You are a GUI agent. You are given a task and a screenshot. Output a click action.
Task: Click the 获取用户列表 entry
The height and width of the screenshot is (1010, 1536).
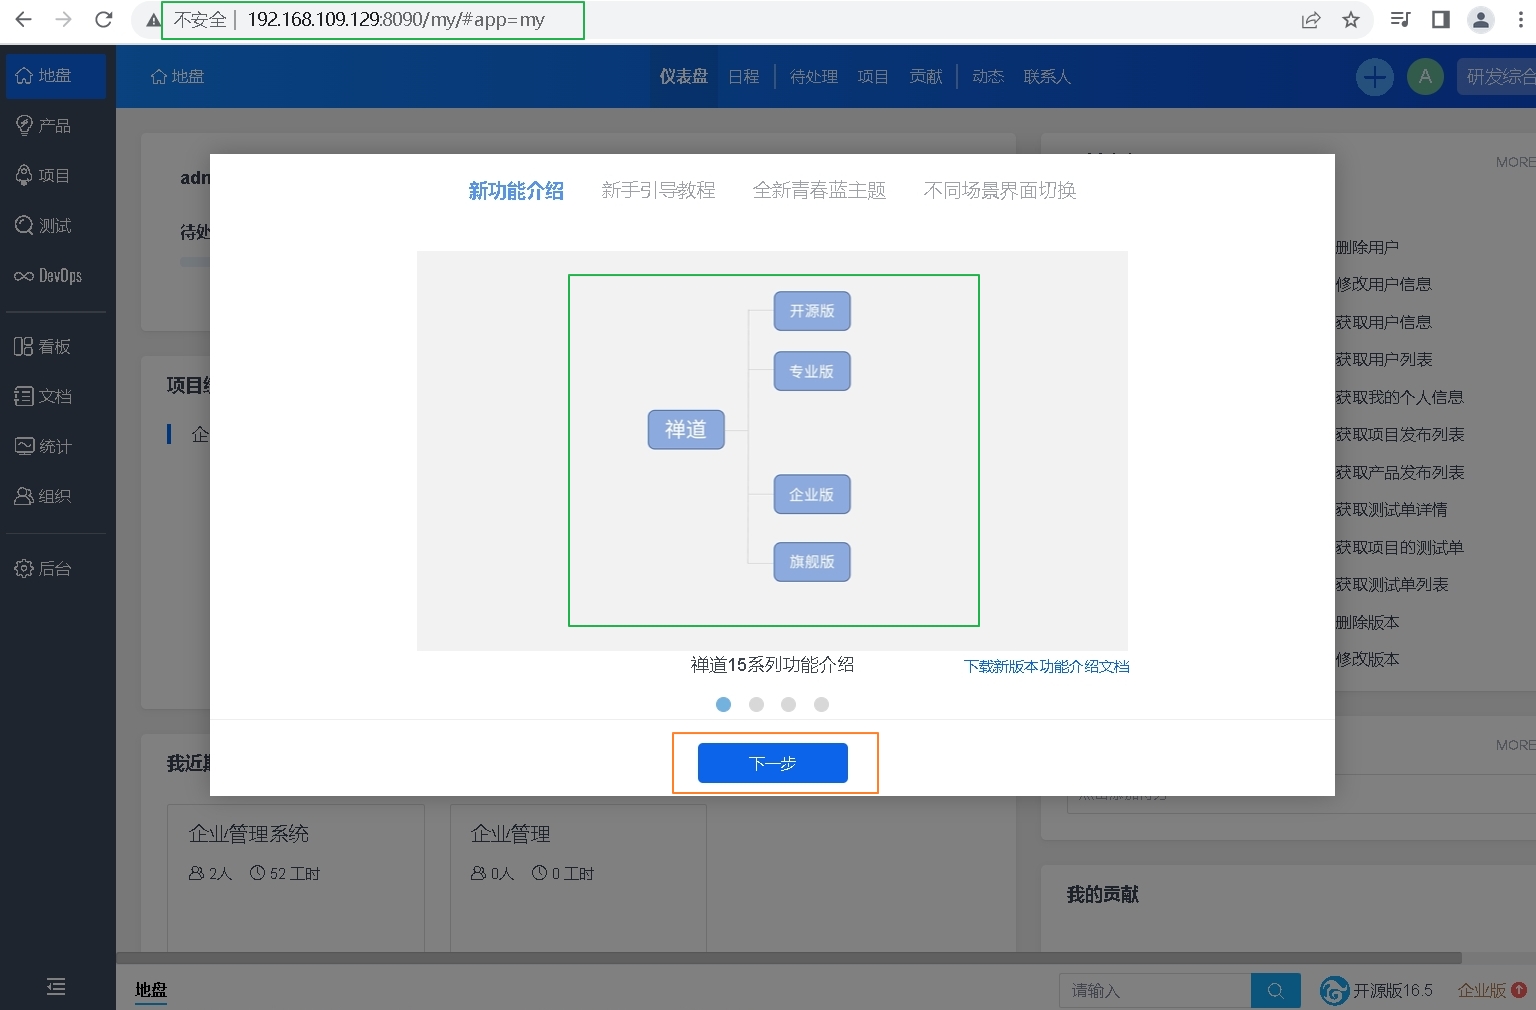[x=1384, y=359]
